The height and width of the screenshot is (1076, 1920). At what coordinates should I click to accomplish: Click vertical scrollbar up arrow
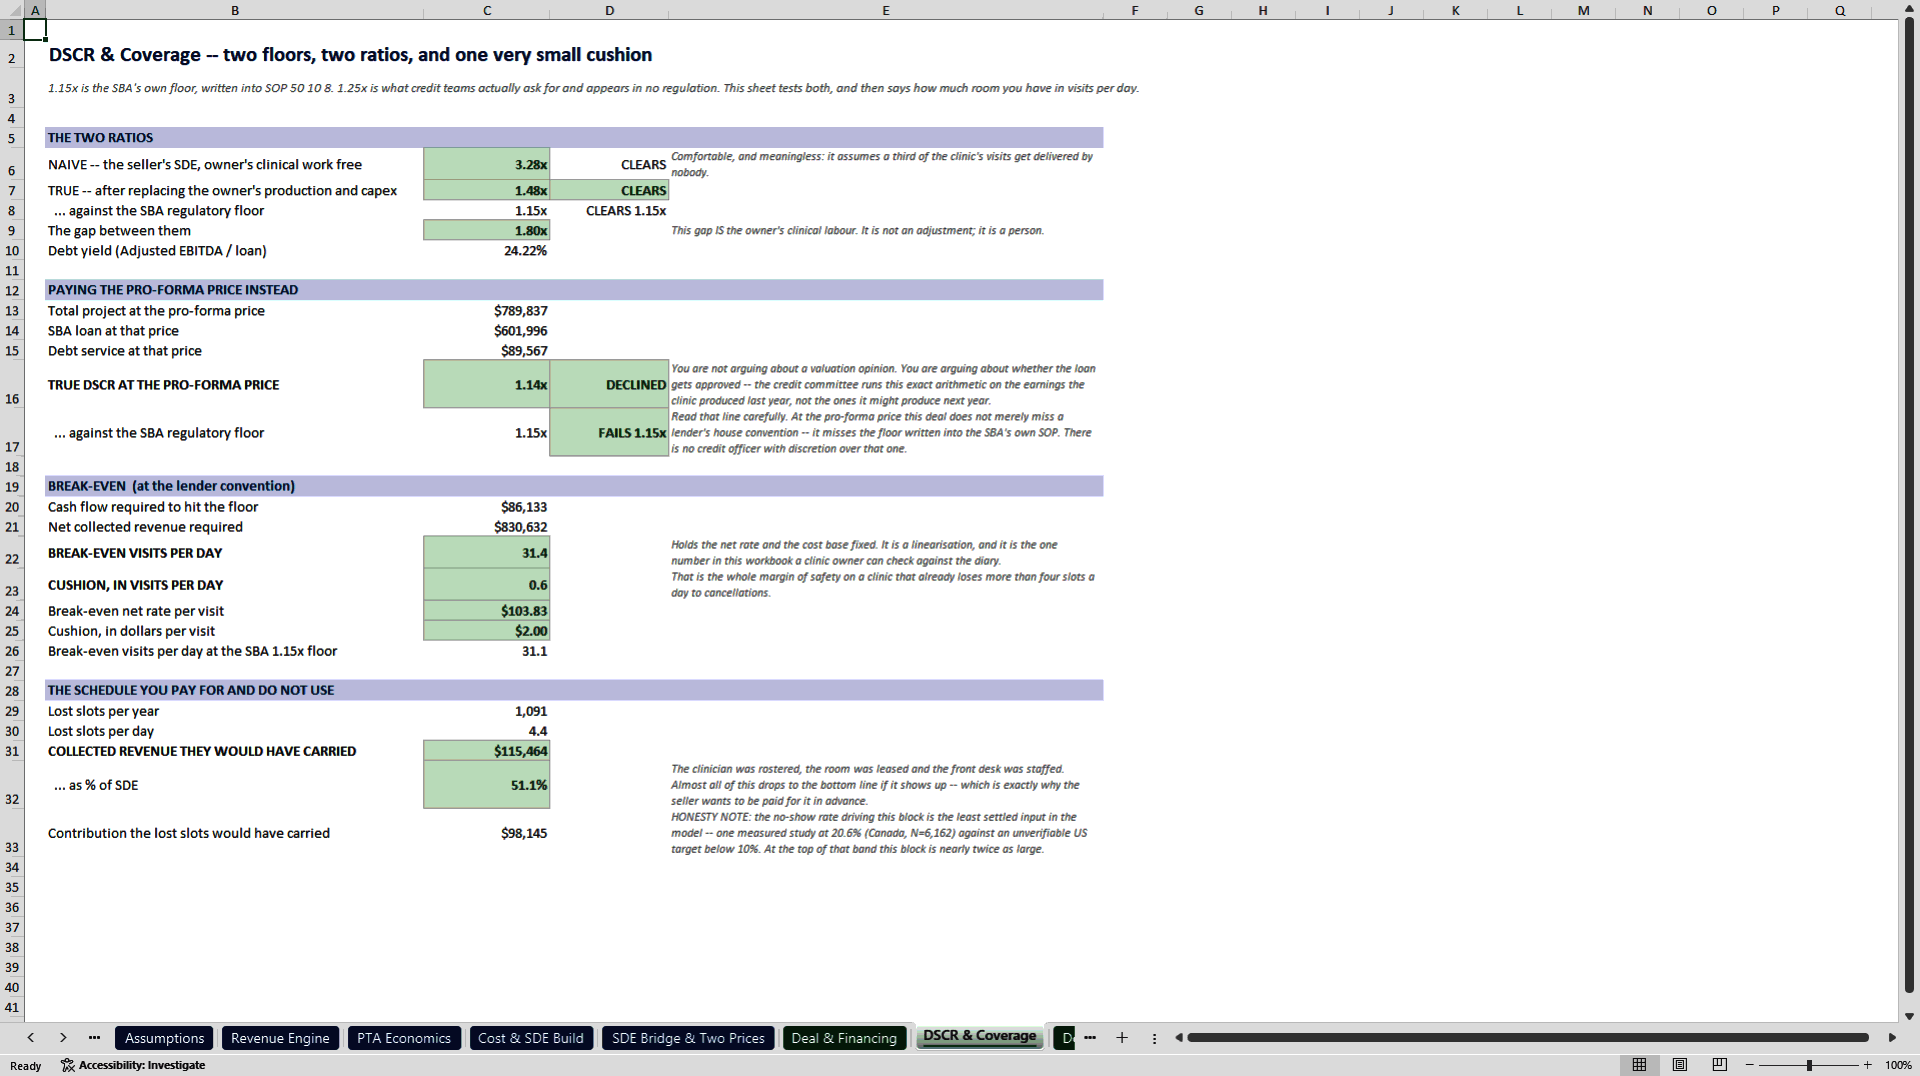(x=1909, y=9)
